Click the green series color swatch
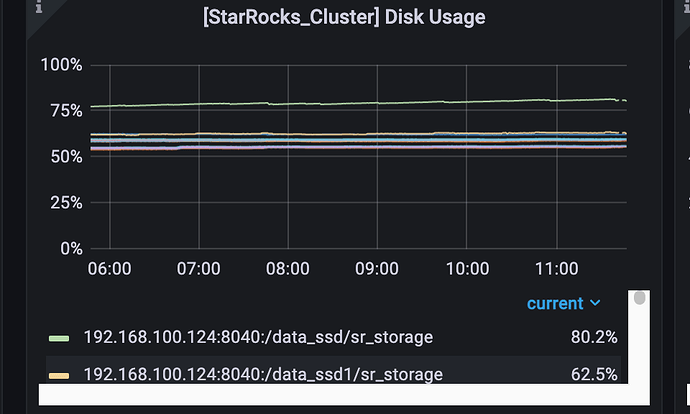This screenshot has height=414, width=690. (59, 338)
